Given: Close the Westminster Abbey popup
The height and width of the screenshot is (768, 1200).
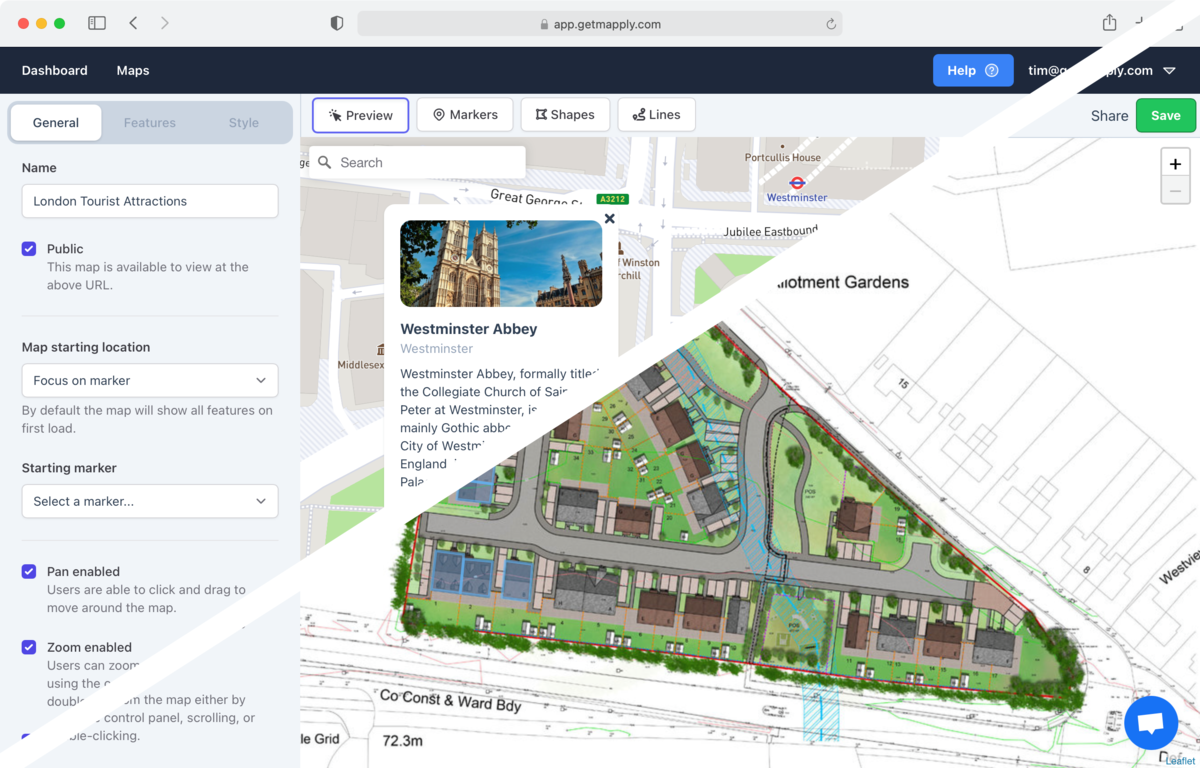Looking at the screenshot, I should pyautogui.click(x=609, y=218).
